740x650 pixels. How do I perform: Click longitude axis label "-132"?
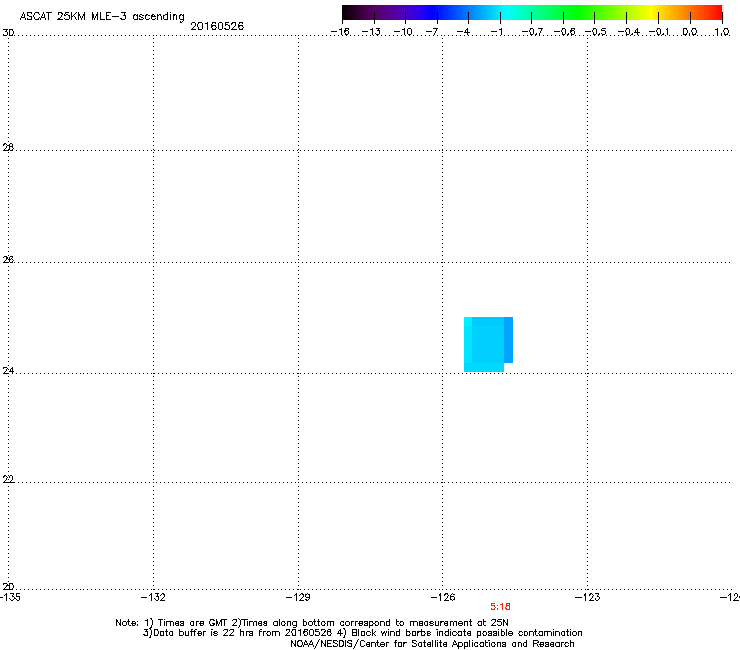(x=153, y=597)
